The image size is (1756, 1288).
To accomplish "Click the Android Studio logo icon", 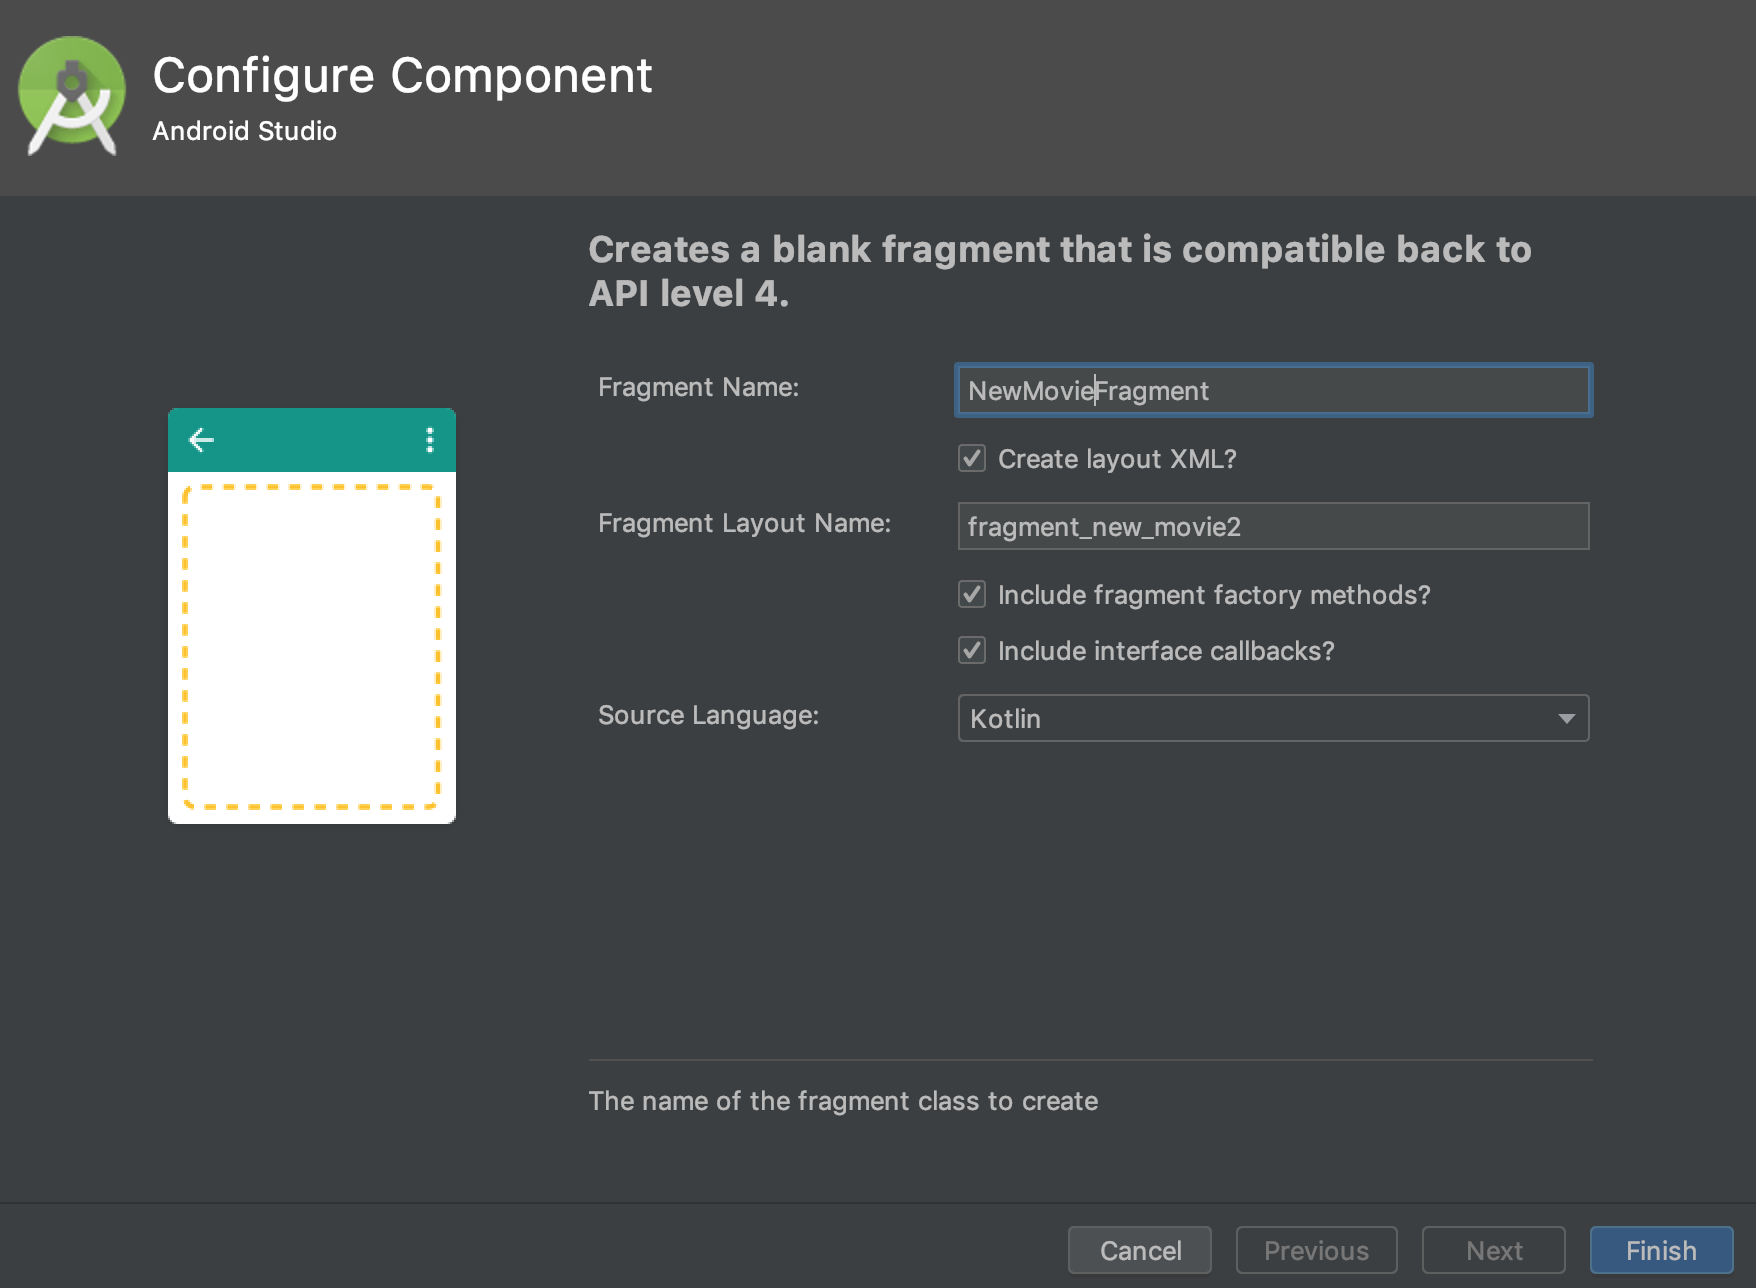I will 72,96.
